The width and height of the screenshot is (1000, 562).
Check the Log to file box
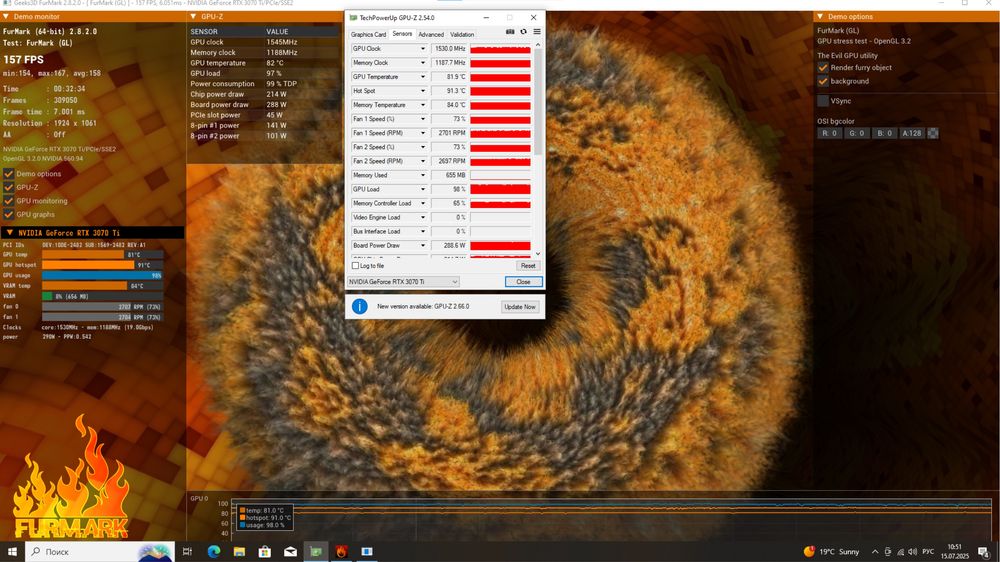tap(355, 265)
